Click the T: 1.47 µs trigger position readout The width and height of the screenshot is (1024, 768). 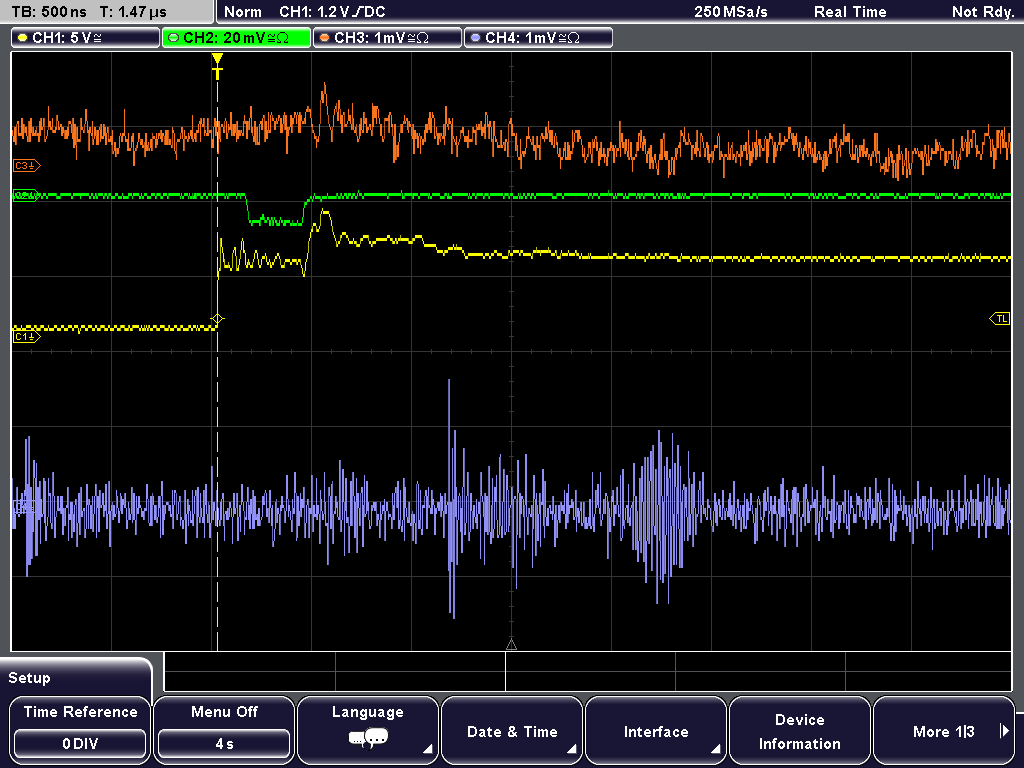coord(133,12)
